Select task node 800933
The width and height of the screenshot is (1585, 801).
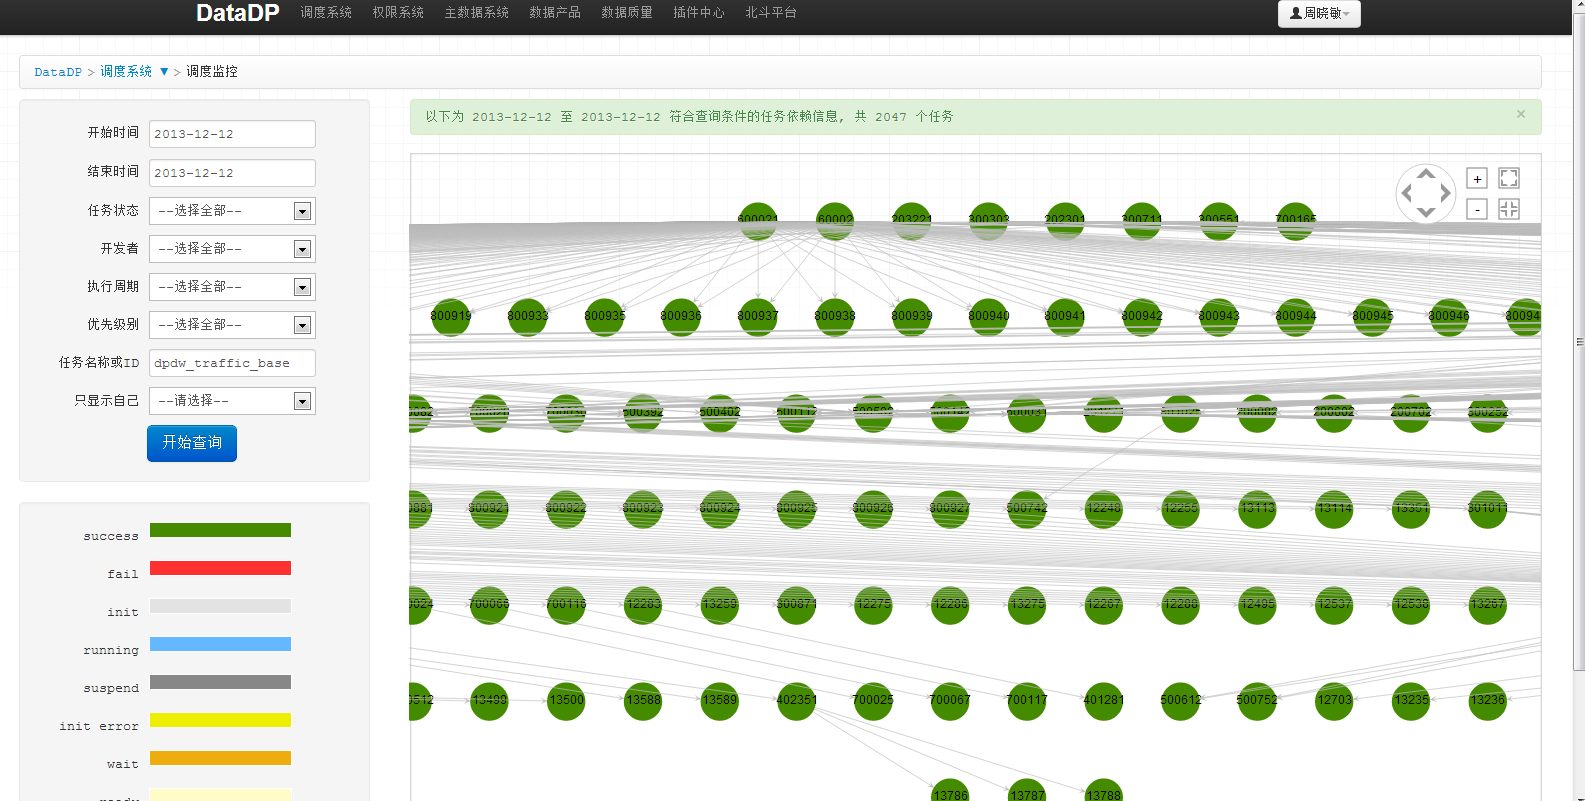point(528,316)
